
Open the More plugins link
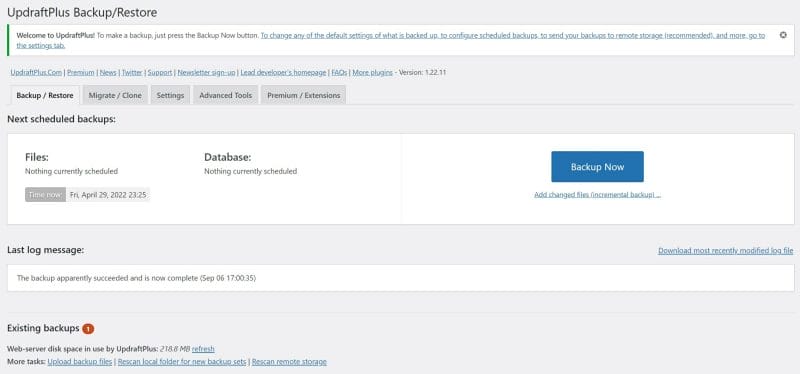click(372, 72)
